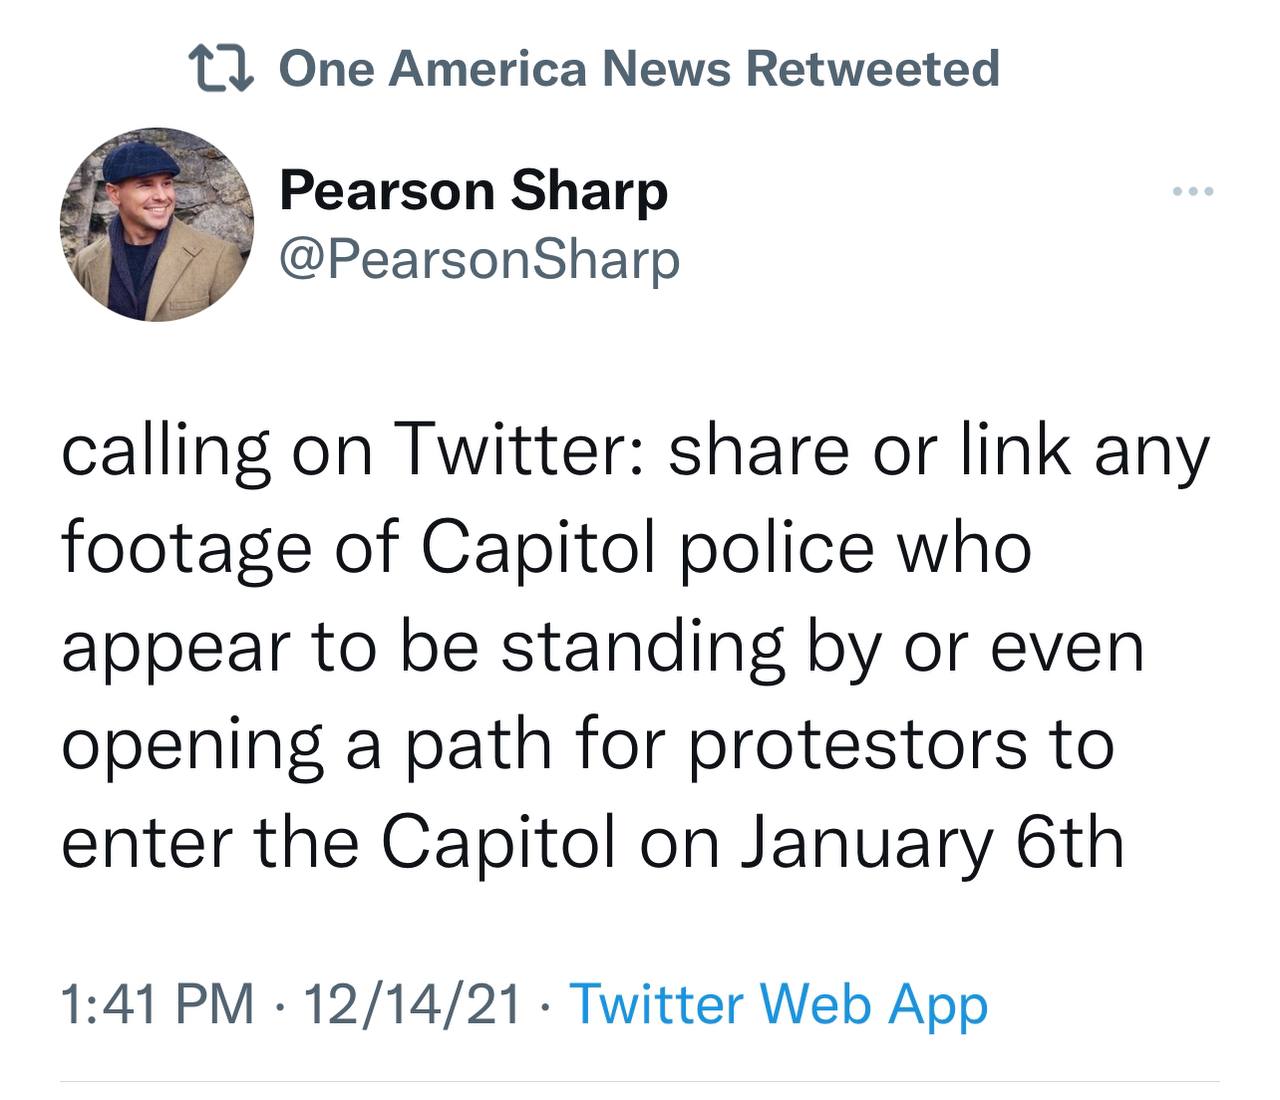Viewport: 1280px width, 1100px height.
Task: Open Pearson Sharp's profile picture
Action: (x=157, y=224)
